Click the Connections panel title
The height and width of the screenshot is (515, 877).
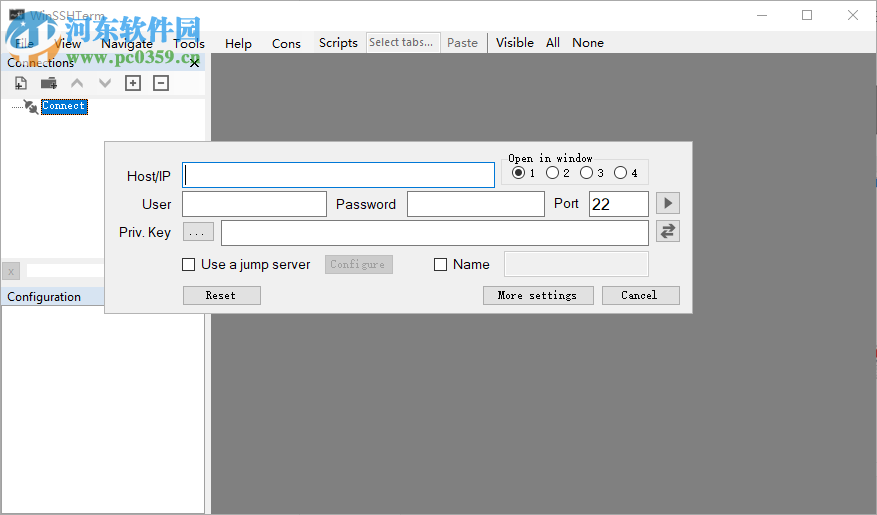click(x=40, y=63)
